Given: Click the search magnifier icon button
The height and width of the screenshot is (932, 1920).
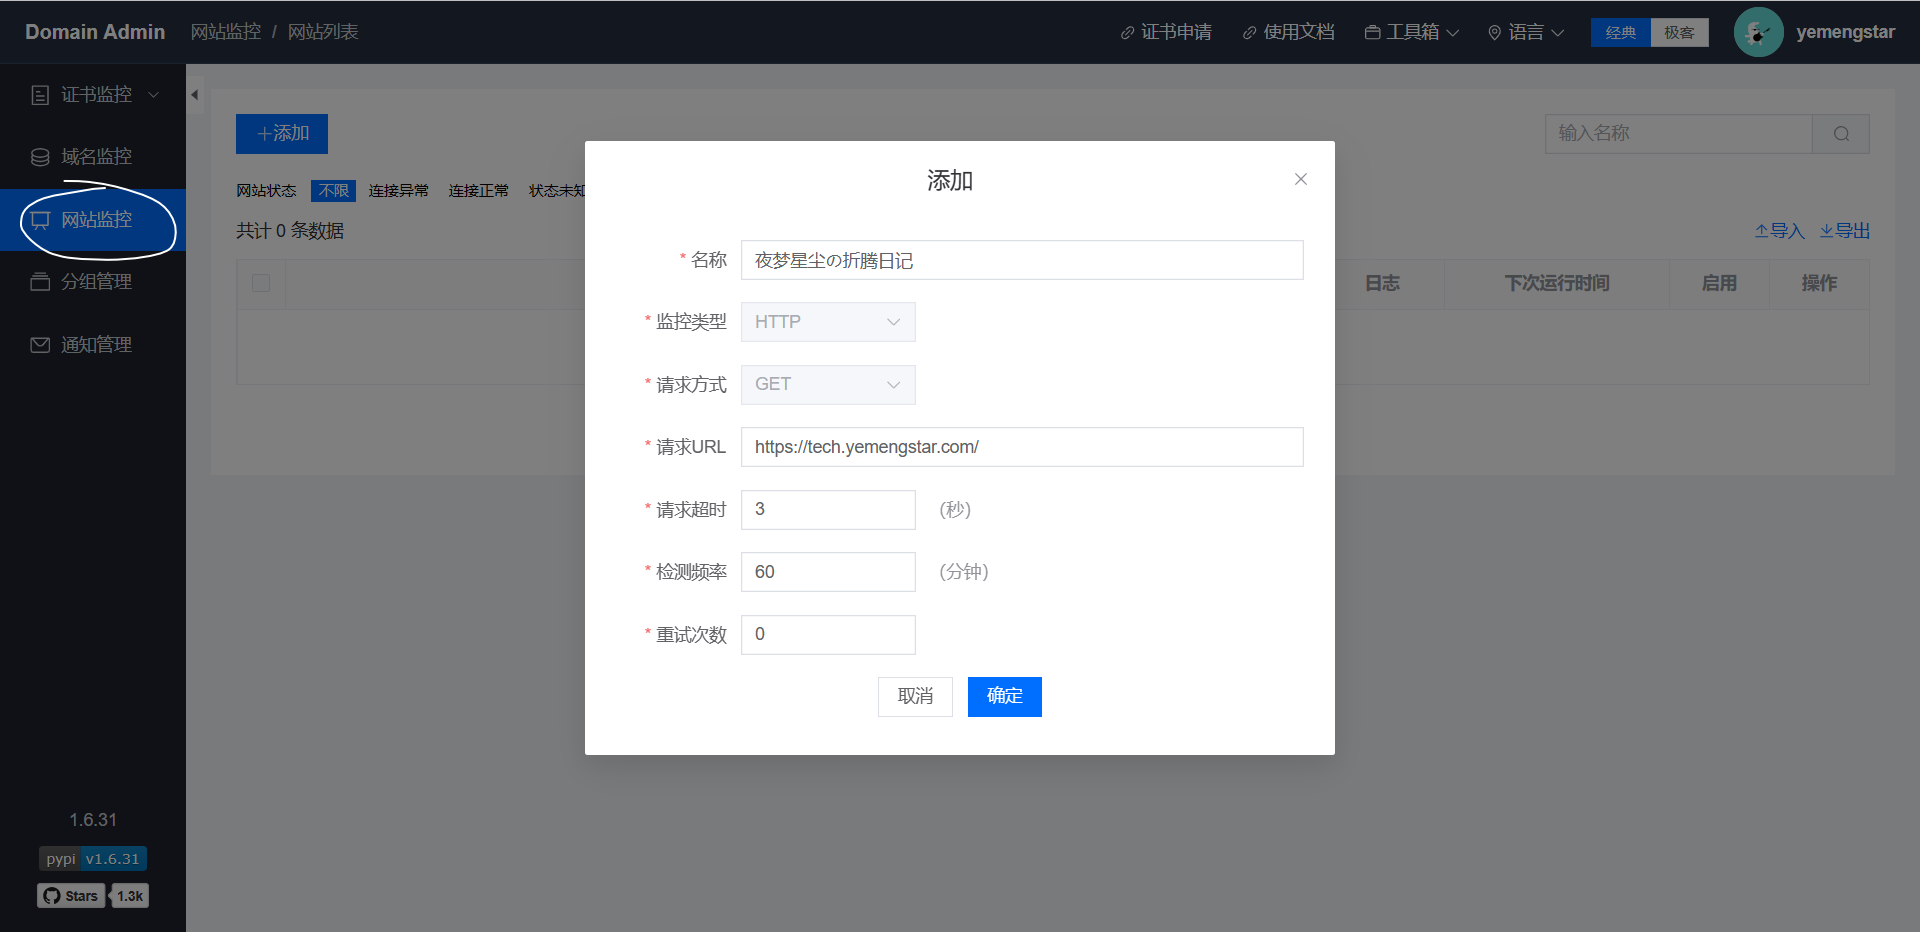Looking at the screenshot, I should click(x=1841, y=134).
